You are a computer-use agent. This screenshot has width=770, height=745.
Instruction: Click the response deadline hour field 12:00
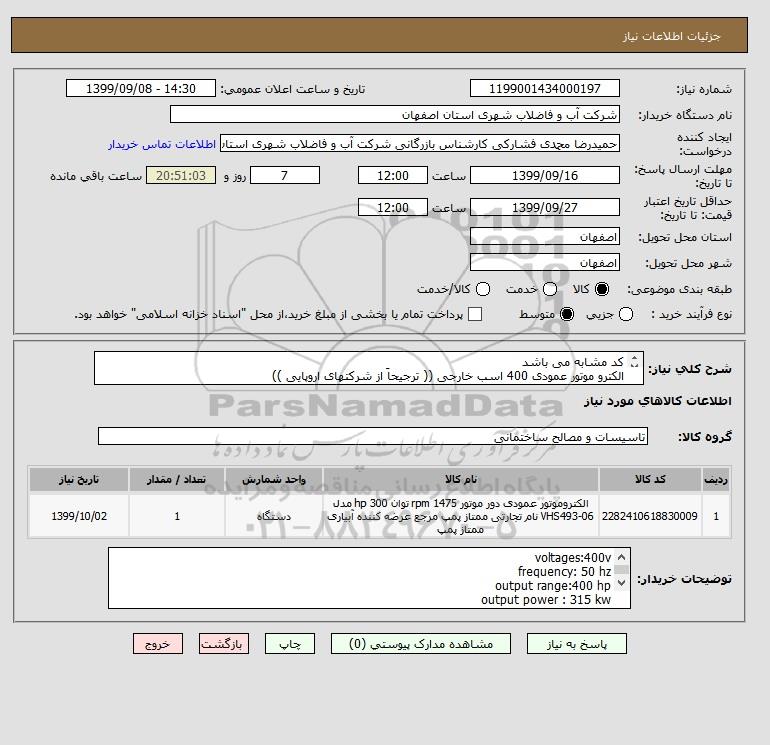[x=393, y=175]
